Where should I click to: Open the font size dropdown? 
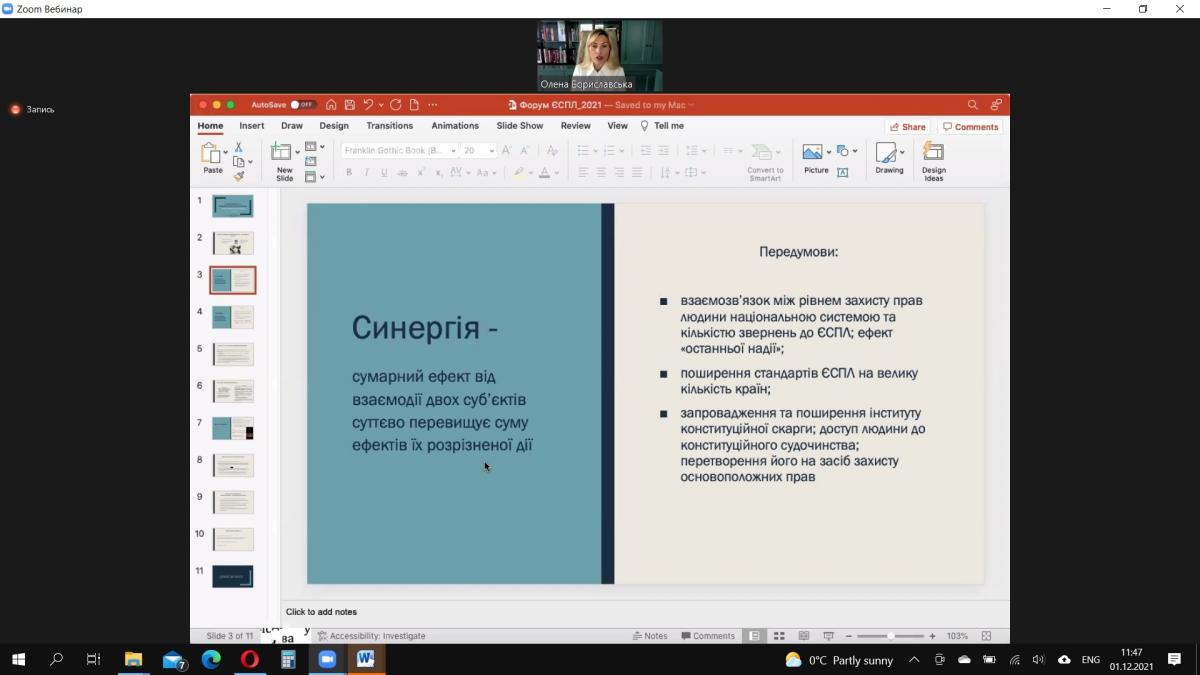point(492,151)
